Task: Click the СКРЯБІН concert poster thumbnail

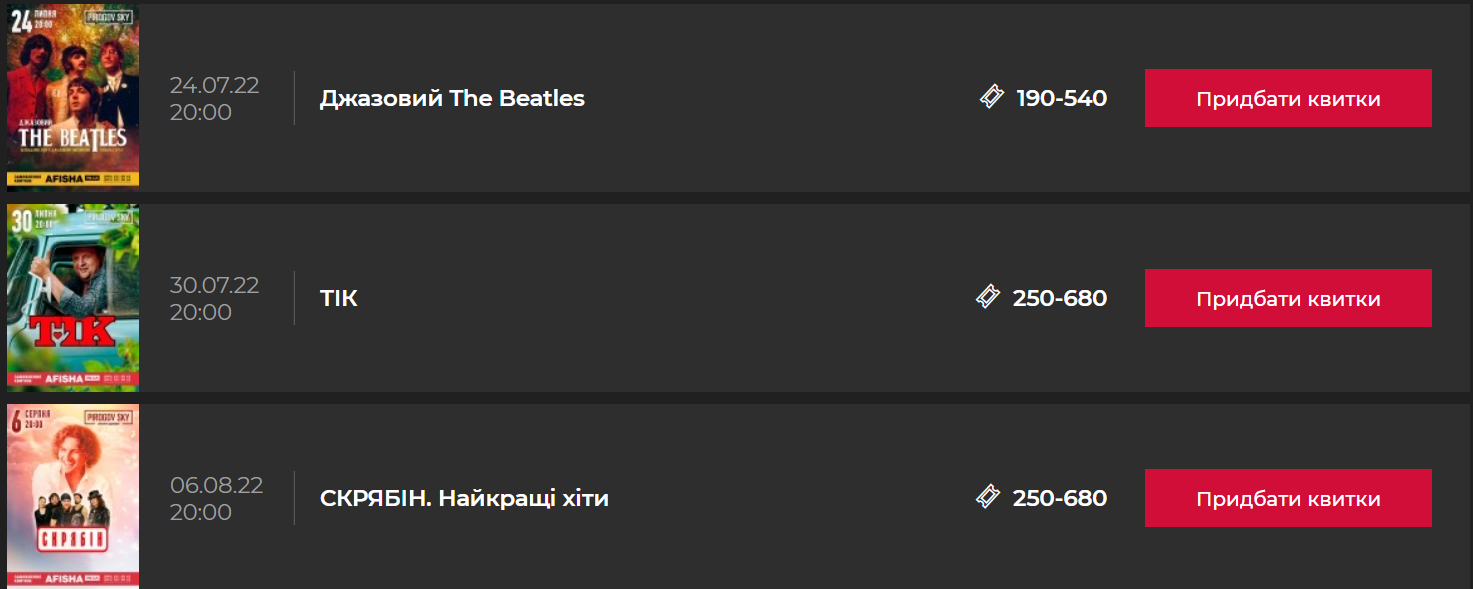Action: point(73,497)
